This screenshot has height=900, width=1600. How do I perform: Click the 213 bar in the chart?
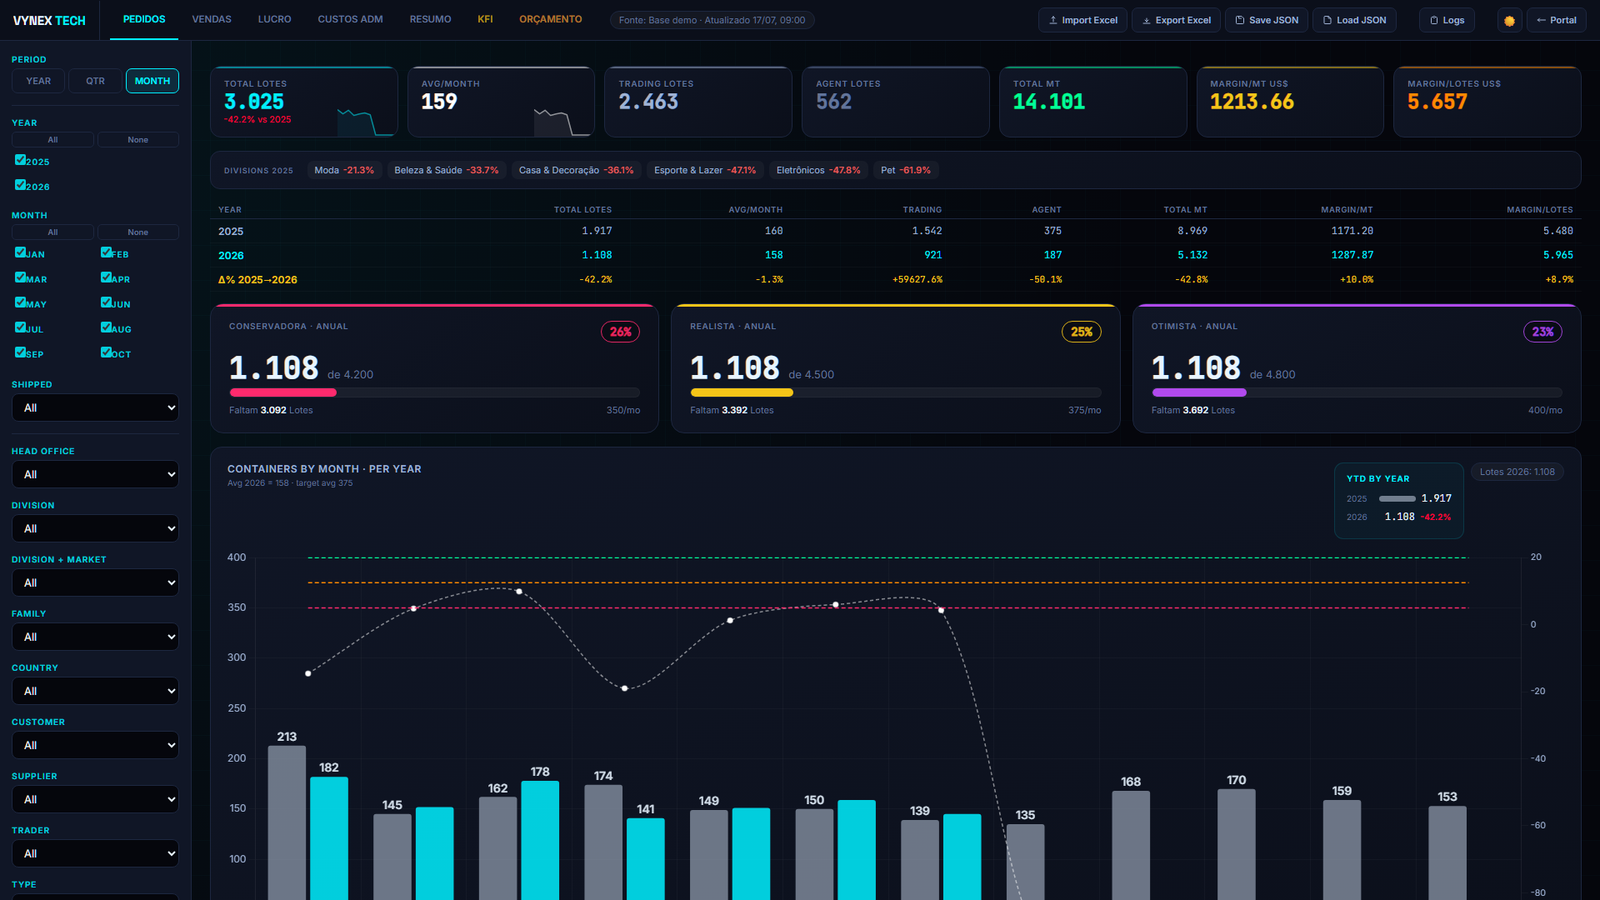coord(287,823)
